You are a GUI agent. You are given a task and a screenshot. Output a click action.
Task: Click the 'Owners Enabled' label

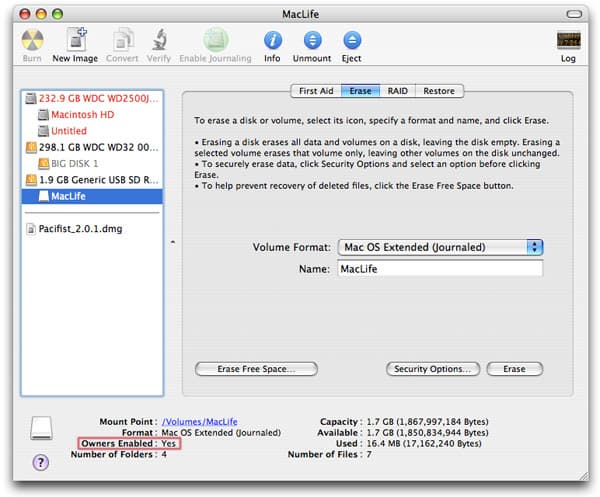point(117,443)
